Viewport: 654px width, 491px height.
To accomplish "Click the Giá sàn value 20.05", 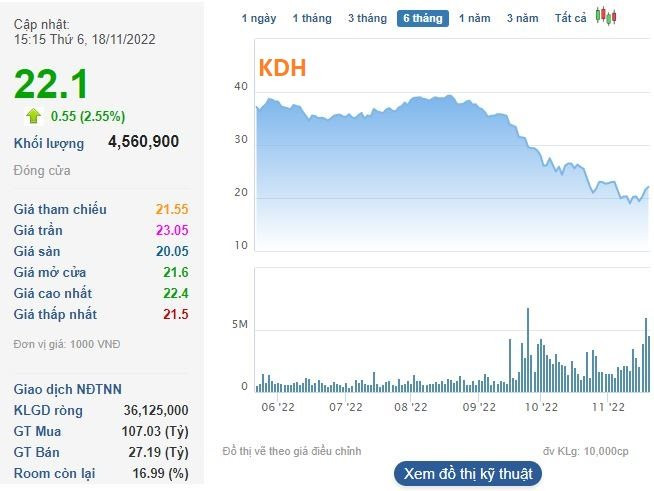I will point(172,251).
